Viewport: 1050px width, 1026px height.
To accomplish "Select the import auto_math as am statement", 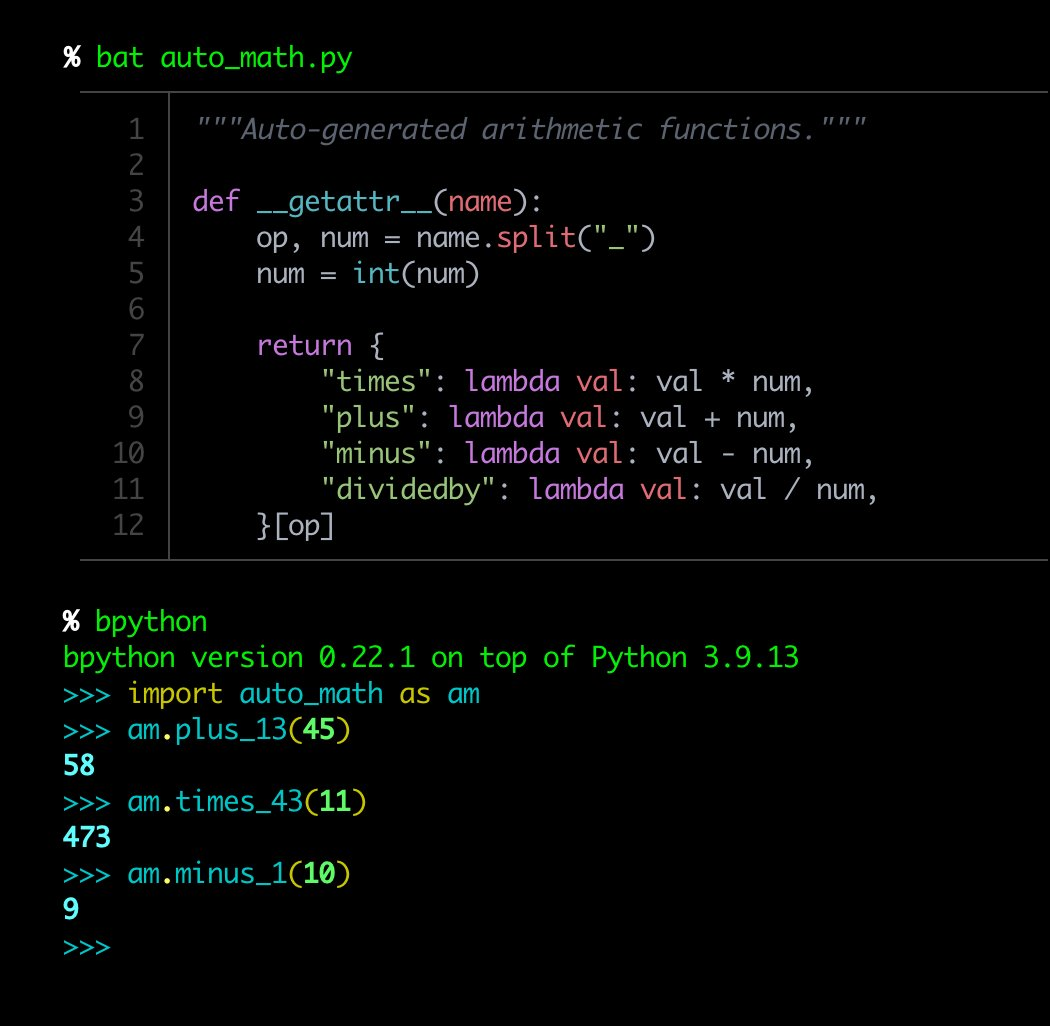I will pos(305,692).
